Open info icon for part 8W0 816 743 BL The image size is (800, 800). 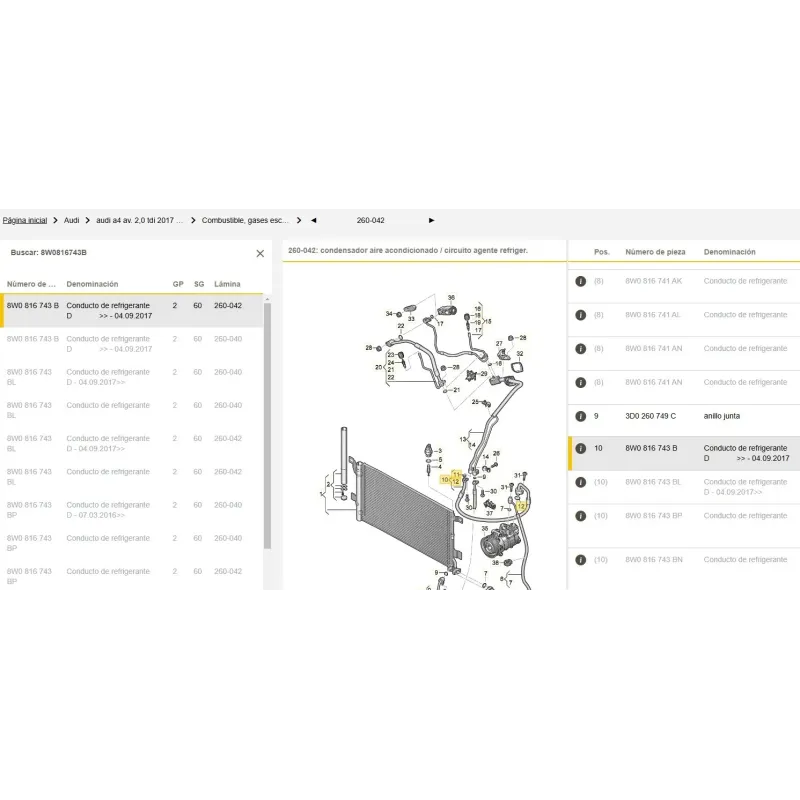[580, 482]
